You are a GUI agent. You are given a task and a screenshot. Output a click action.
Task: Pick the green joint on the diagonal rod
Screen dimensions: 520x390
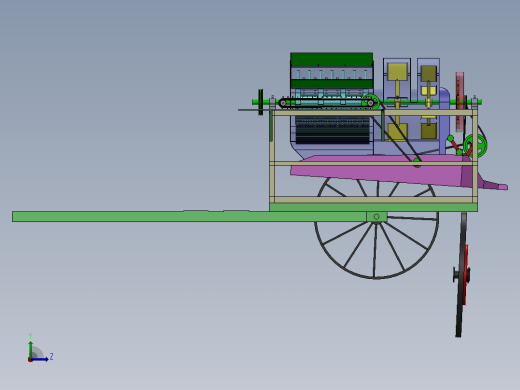417,162
